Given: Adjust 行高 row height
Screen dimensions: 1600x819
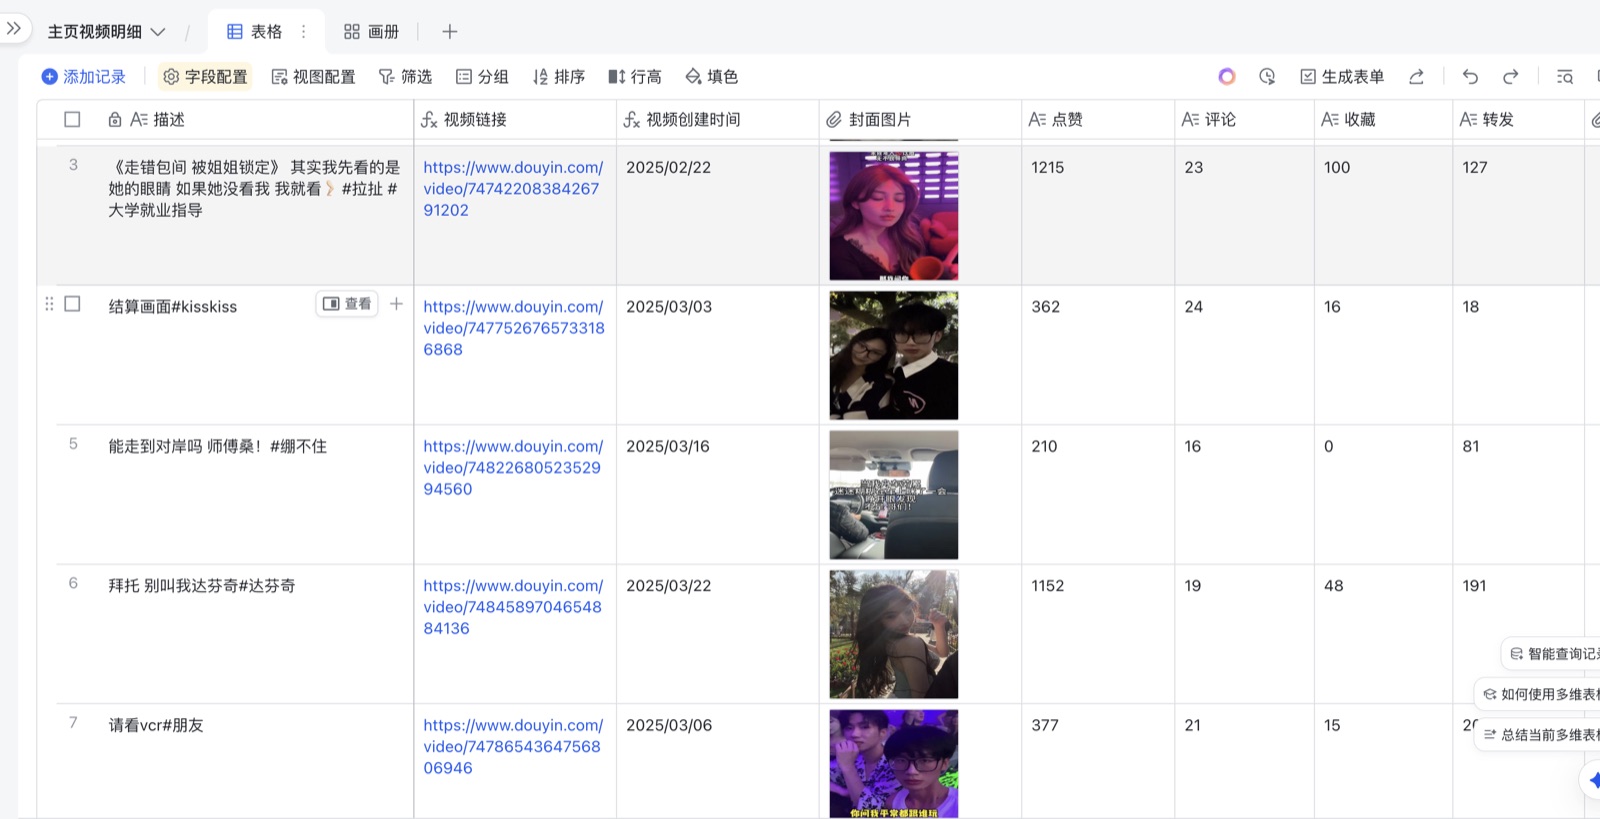Looking at the screenshot, I should click(635, 77).
